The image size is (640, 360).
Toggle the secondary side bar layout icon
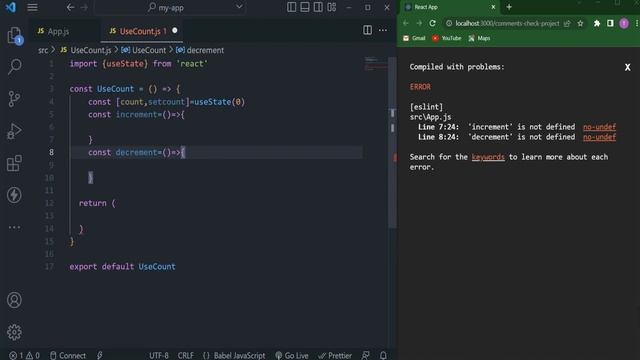318,7
